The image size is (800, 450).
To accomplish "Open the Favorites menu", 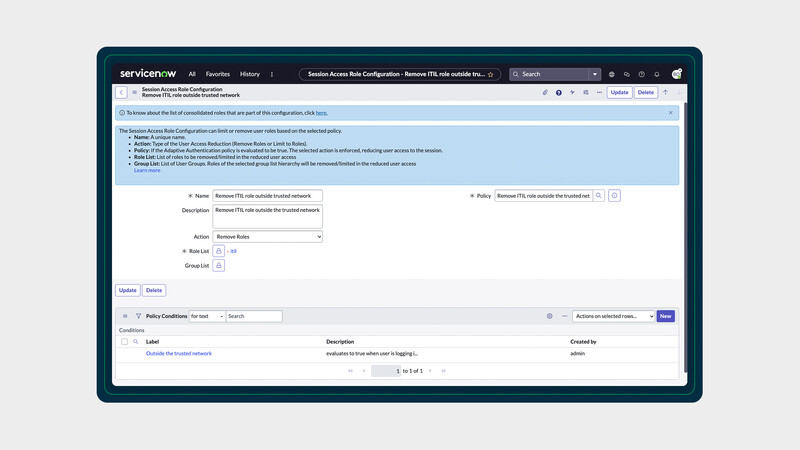I will point(217,74).
